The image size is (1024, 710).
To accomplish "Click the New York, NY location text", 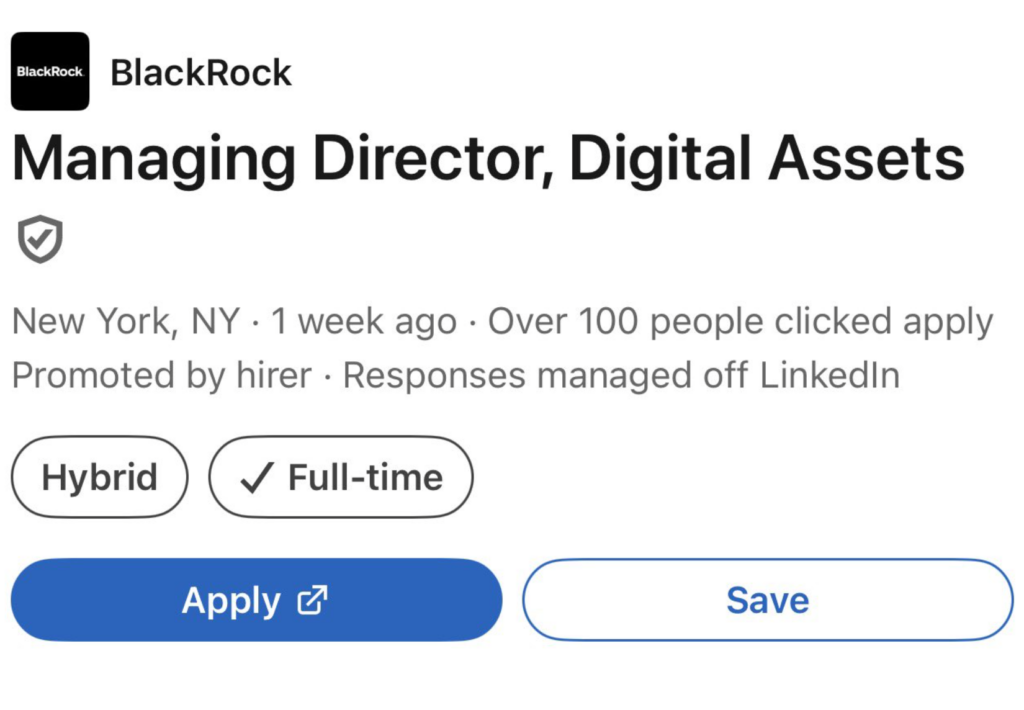I will click(x=126, y=322).
